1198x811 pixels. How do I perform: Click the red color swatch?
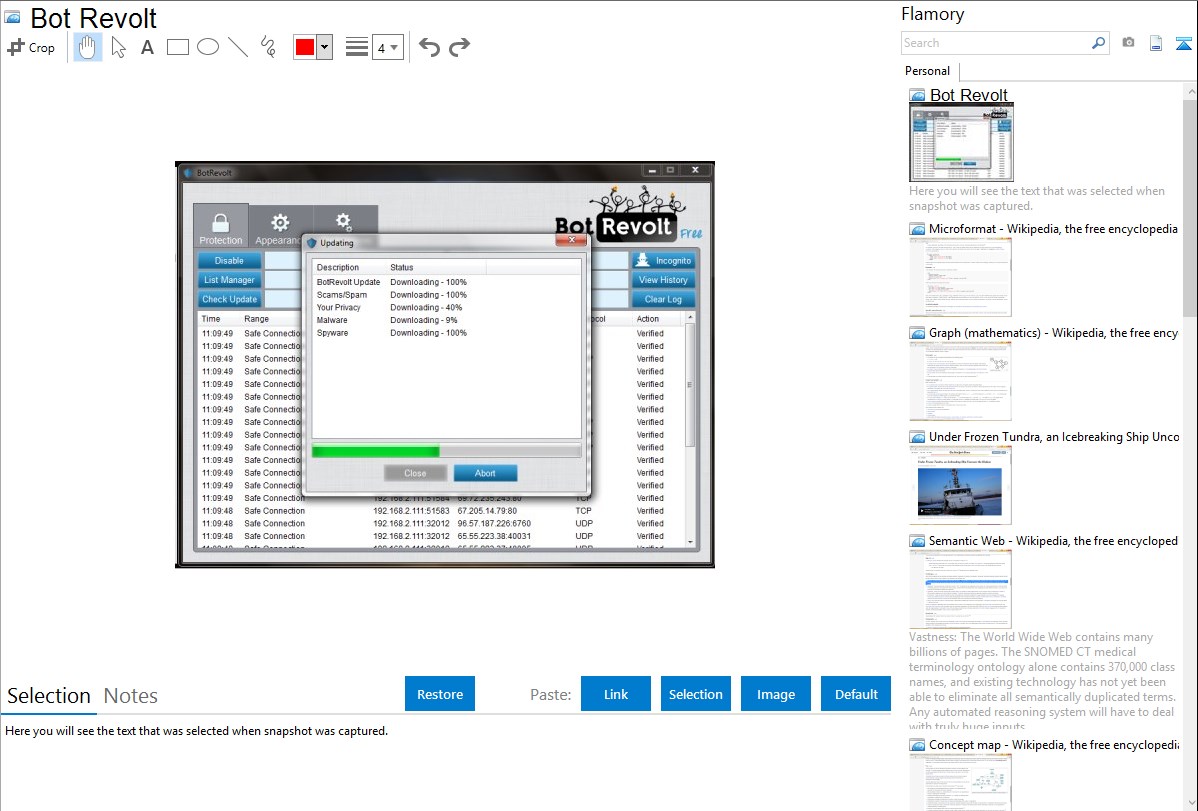pyautogui.click(x=305, y=47)
